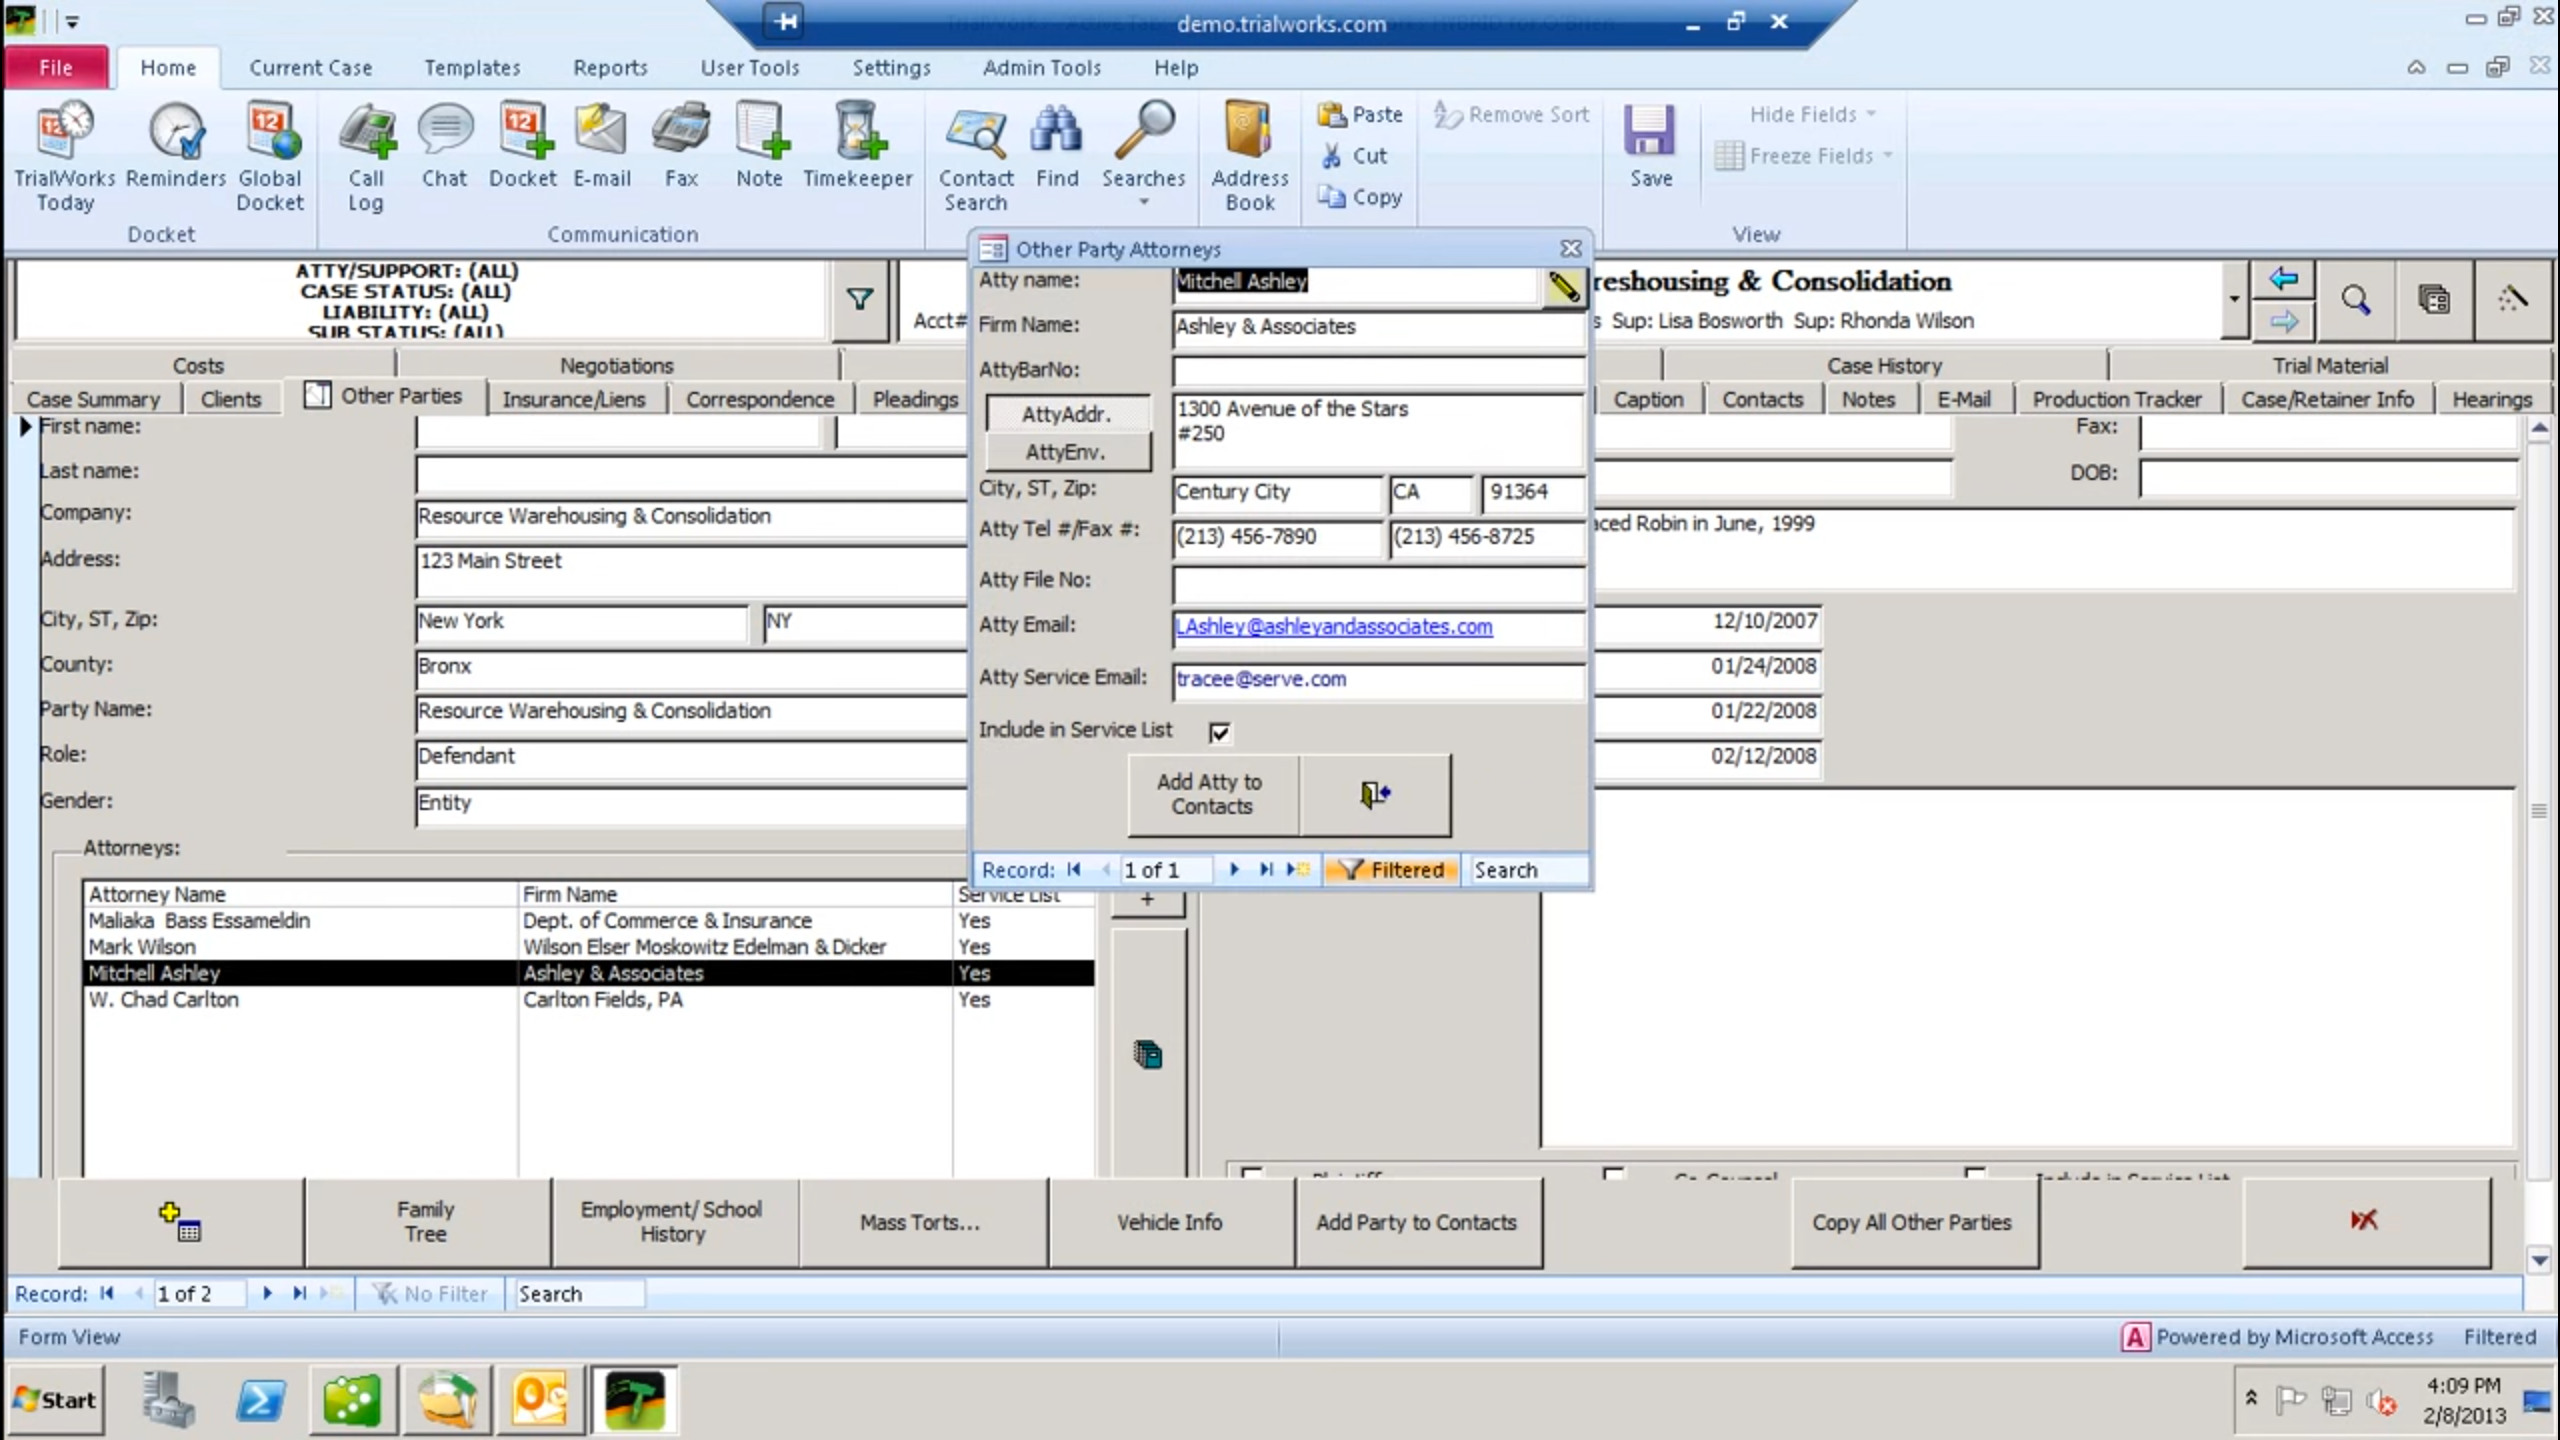Click the Cut command
This screenshot has width=2560, height=1440.
coord(1354,156)
